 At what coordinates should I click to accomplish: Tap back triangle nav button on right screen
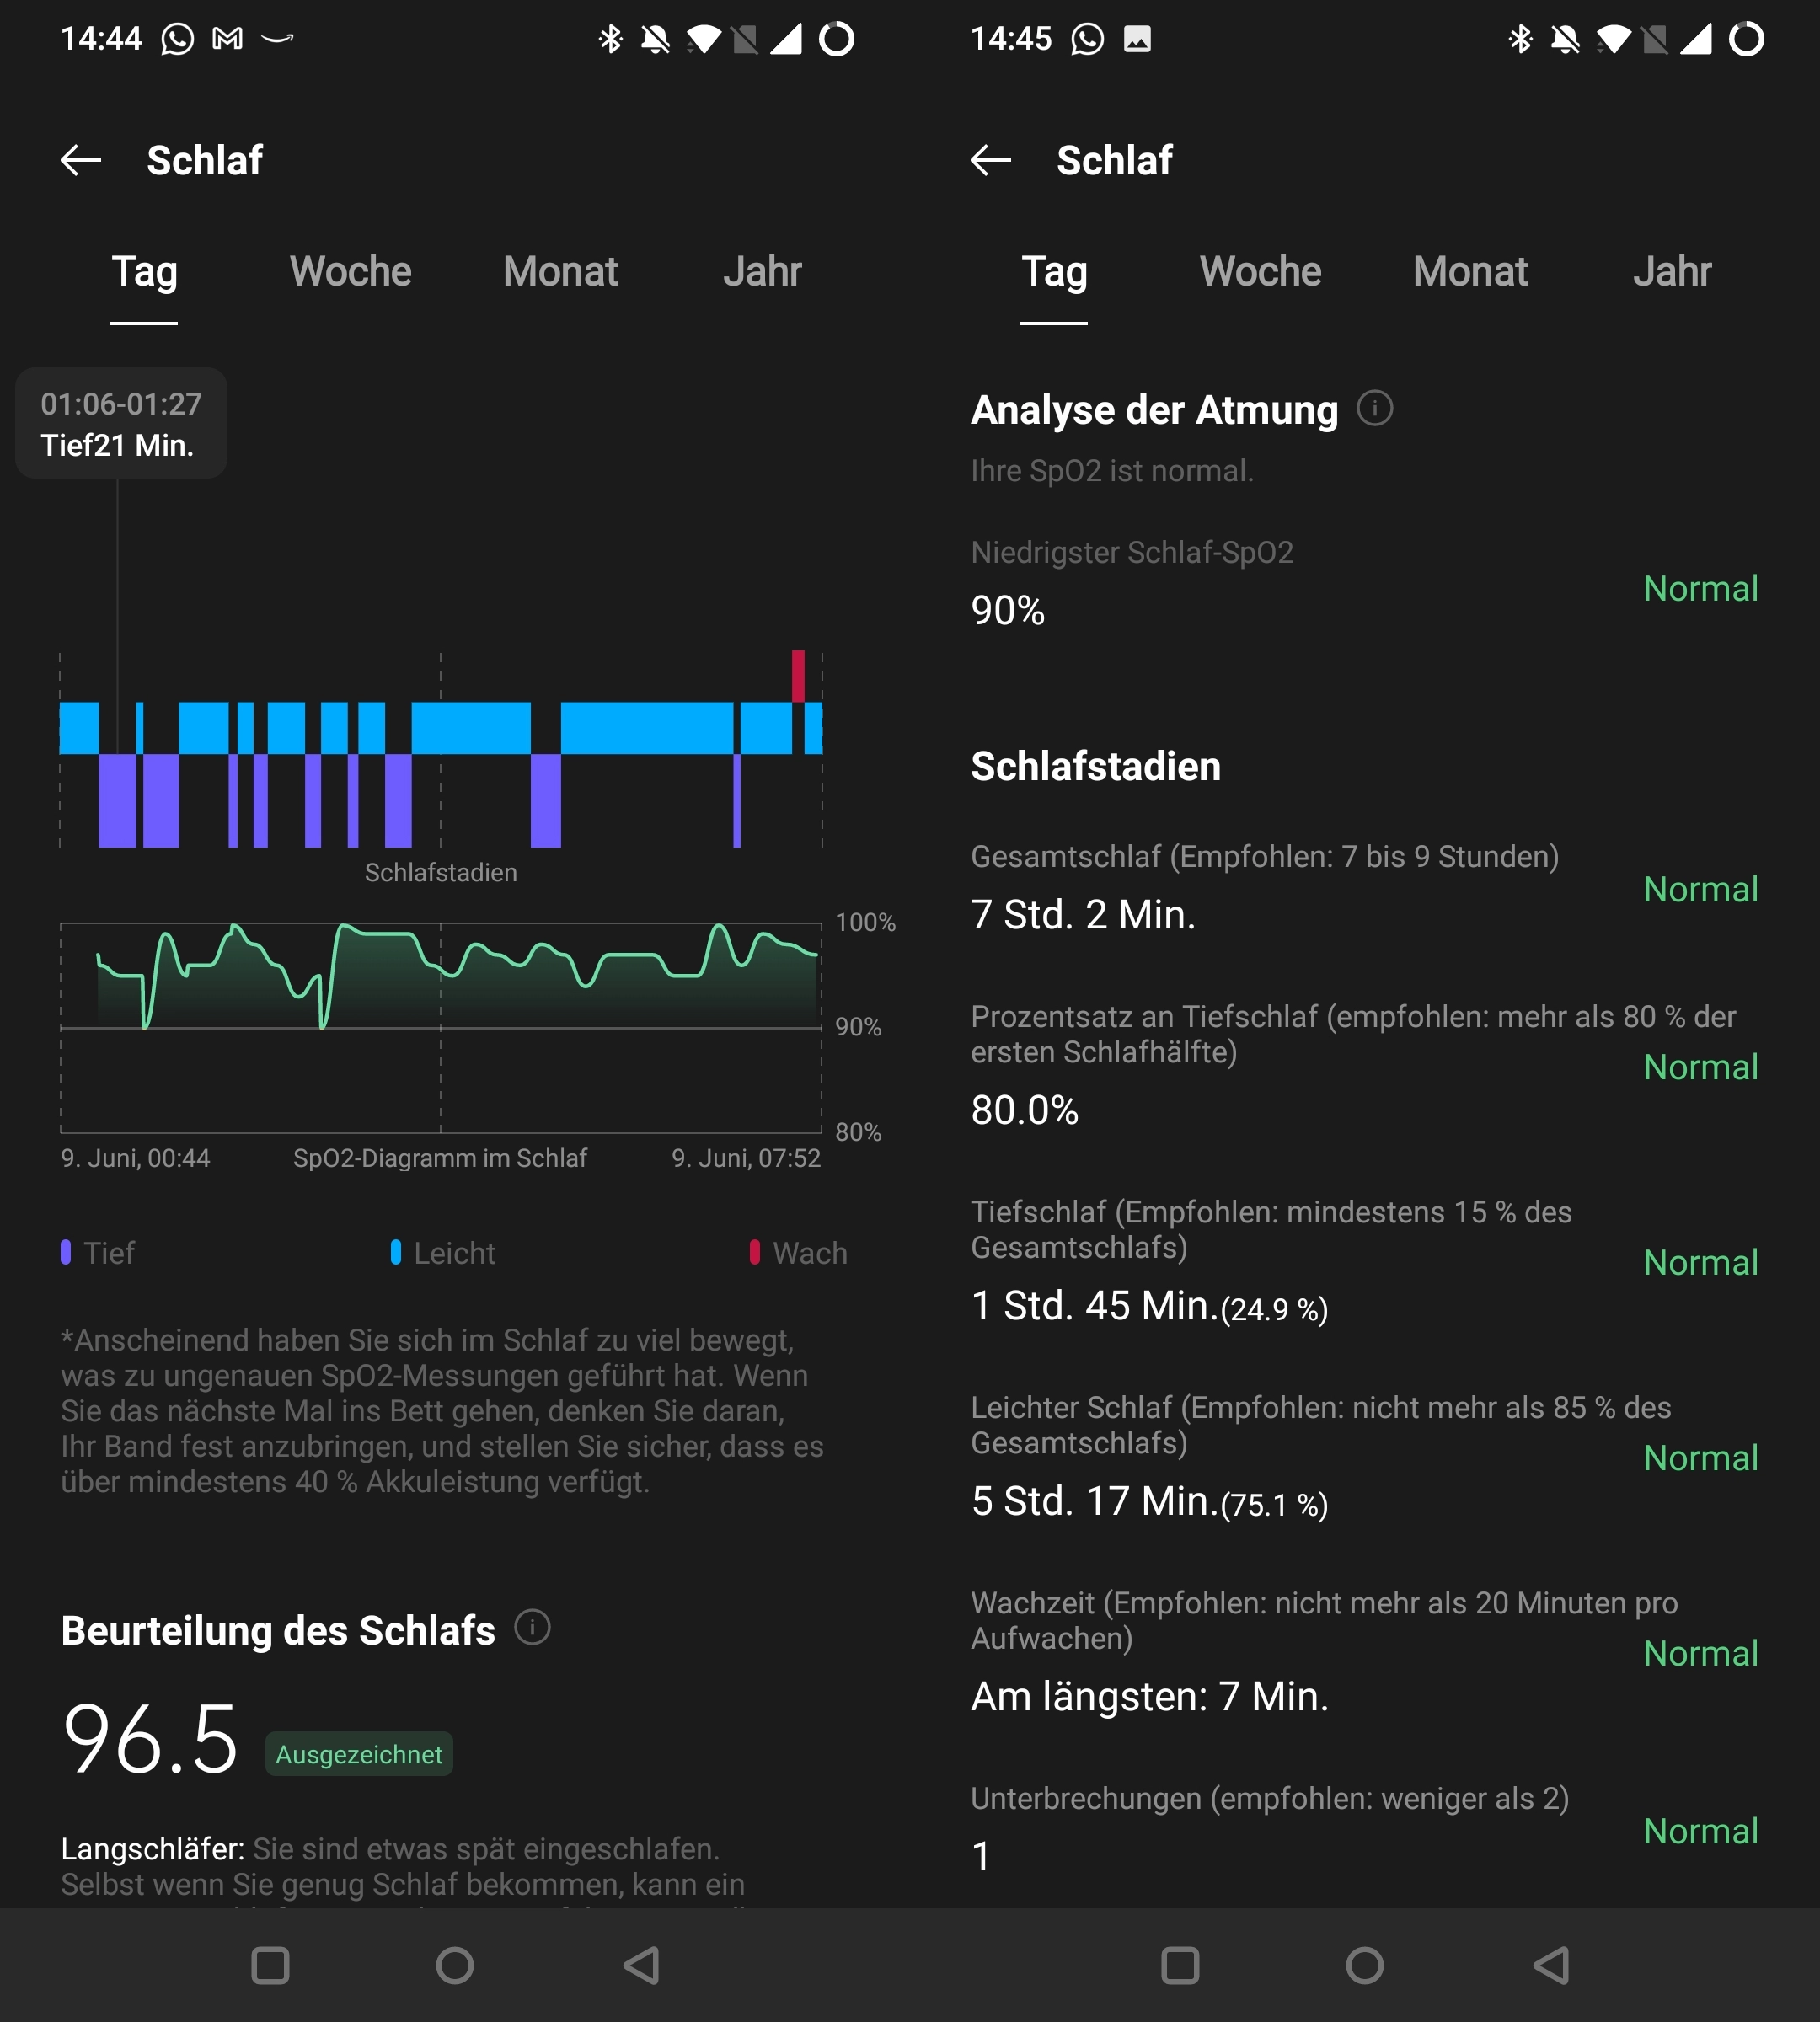pyautogui.click(x=1551, y=1965)
